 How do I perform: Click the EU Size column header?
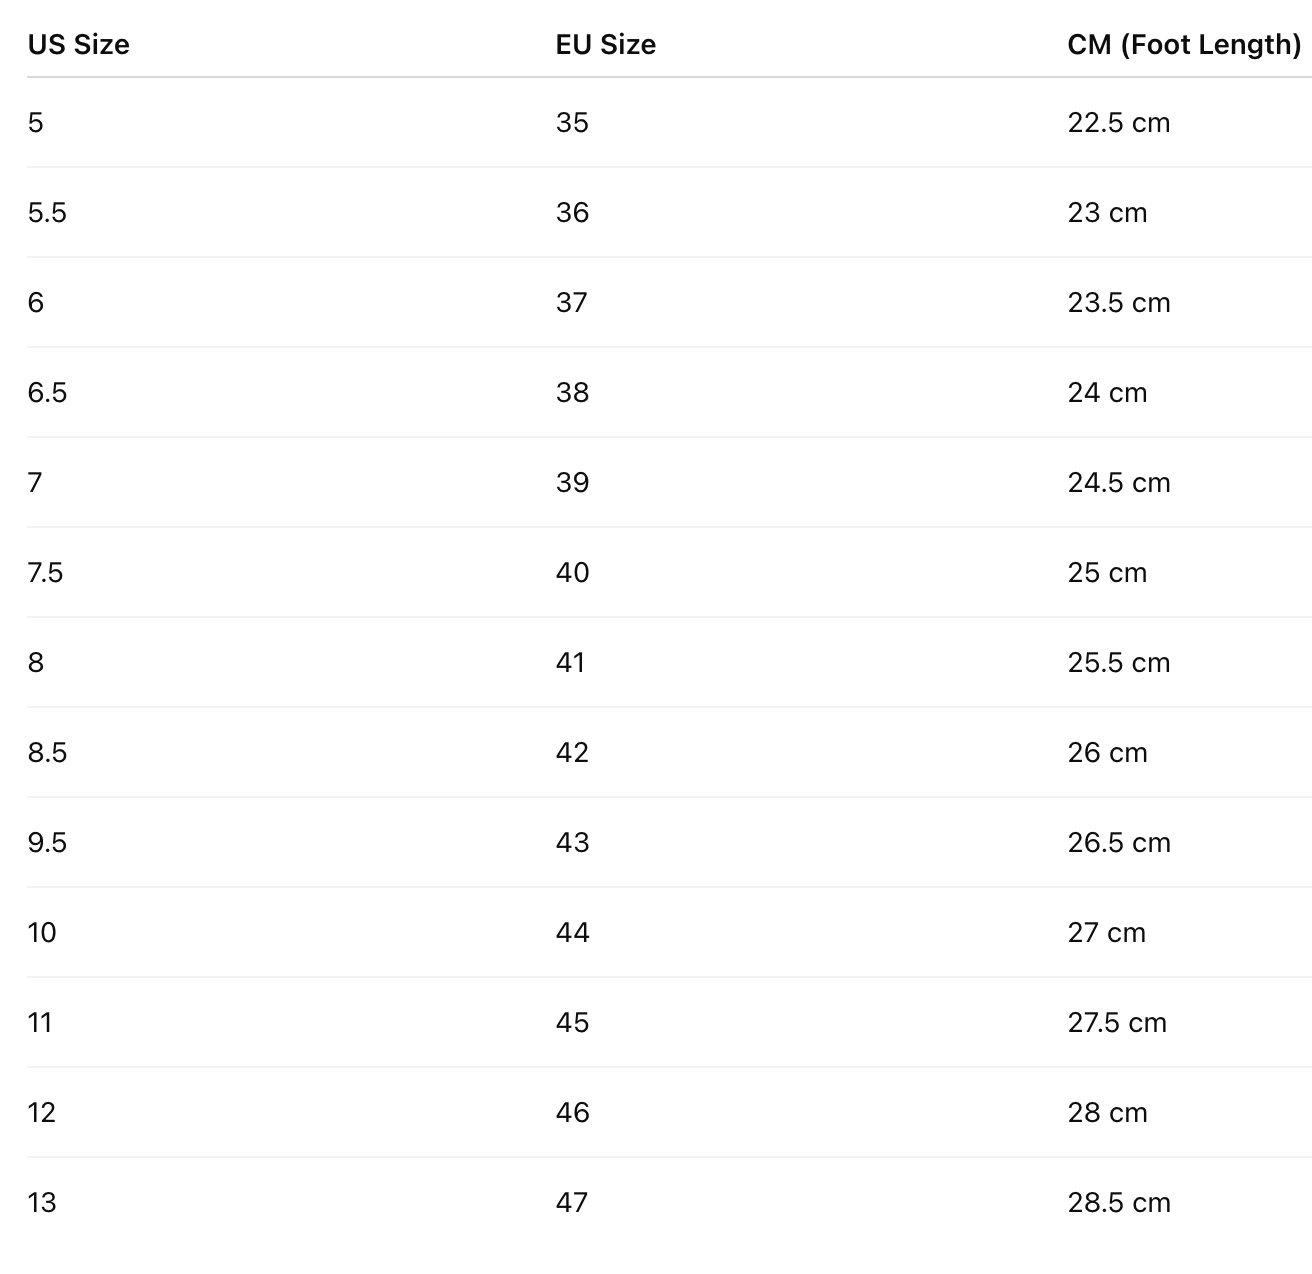(x=605, y=45)
